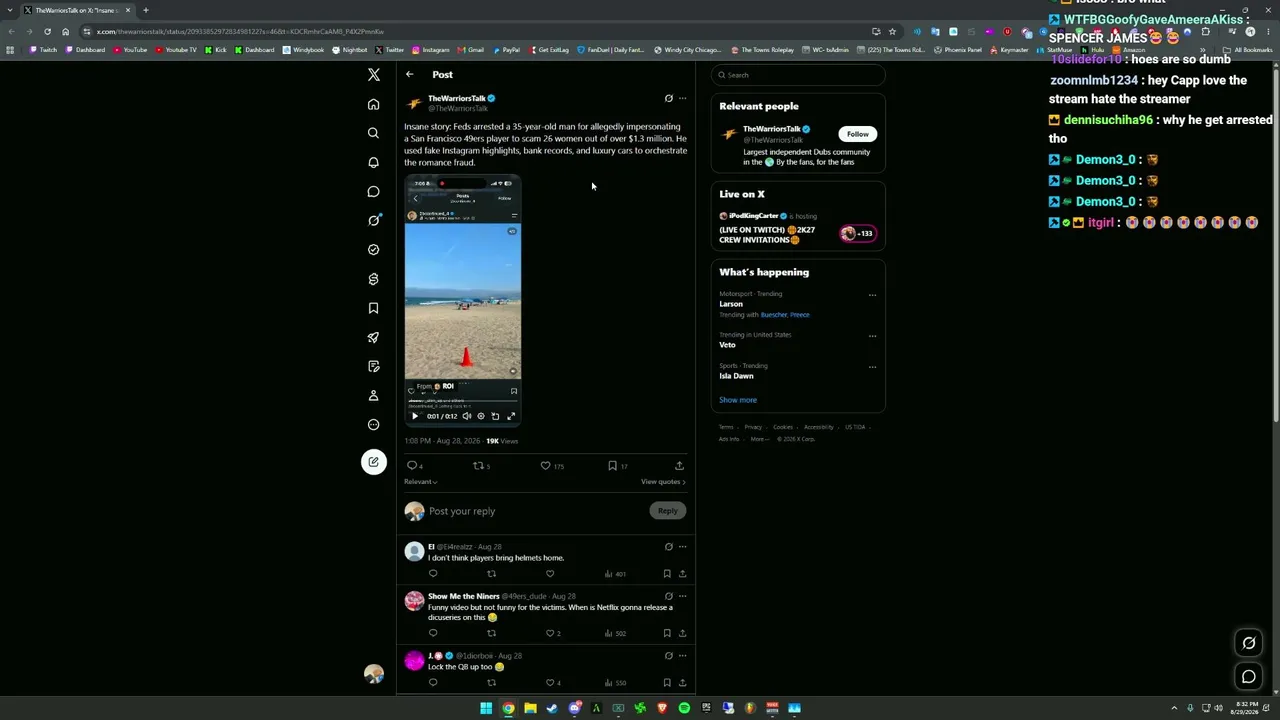Open Twitch bookmark in bookmarks bar

[x=43, y=50]
